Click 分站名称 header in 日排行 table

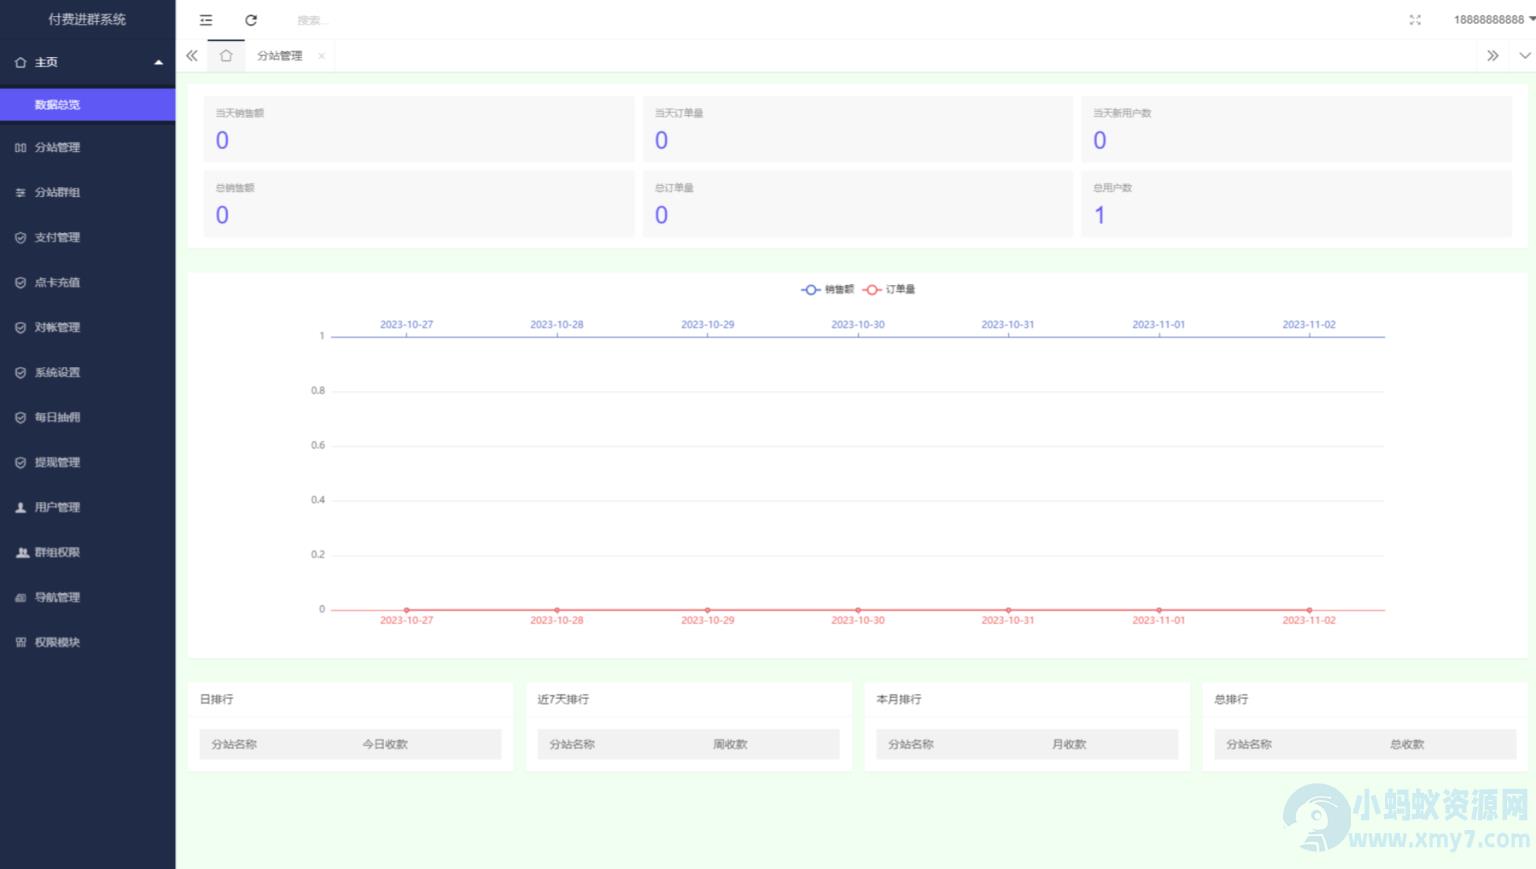pyautogui.click(x=234, y=745)
